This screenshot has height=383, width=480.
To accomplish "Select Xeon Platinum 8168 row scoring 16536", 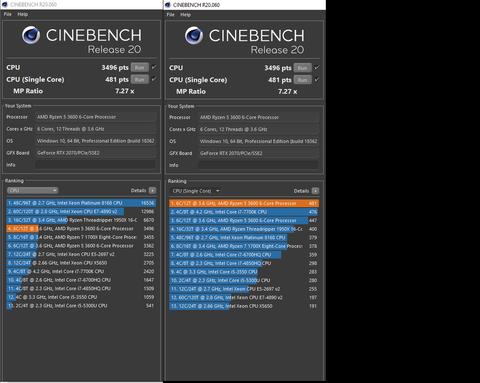I will click(x=81, y=203).
